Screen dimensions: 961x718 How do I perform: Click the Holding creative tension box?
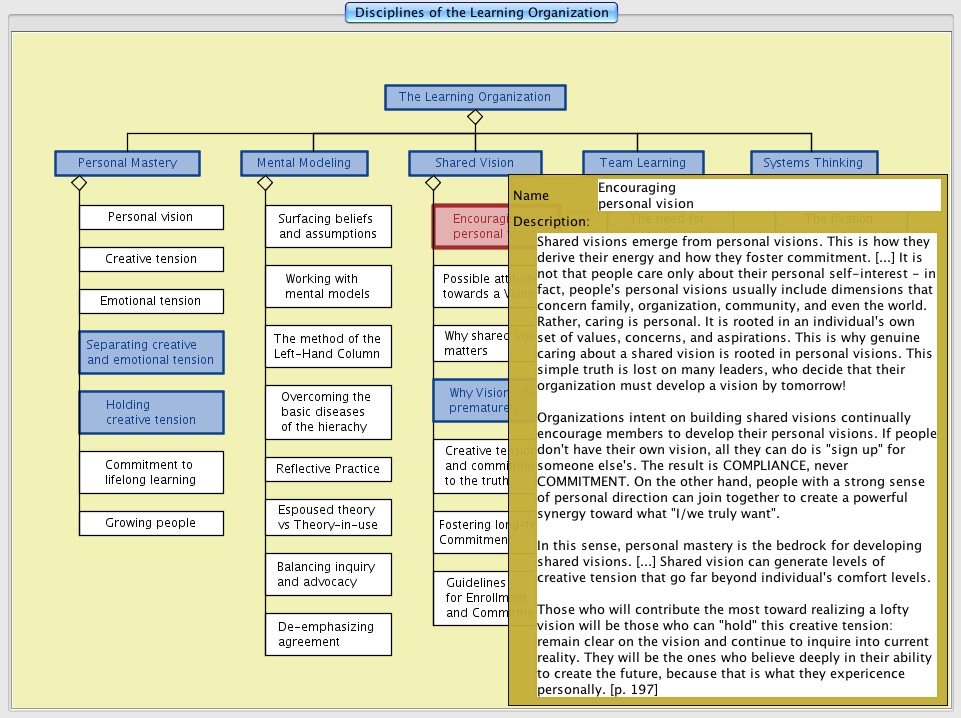[x=151, y=412]
